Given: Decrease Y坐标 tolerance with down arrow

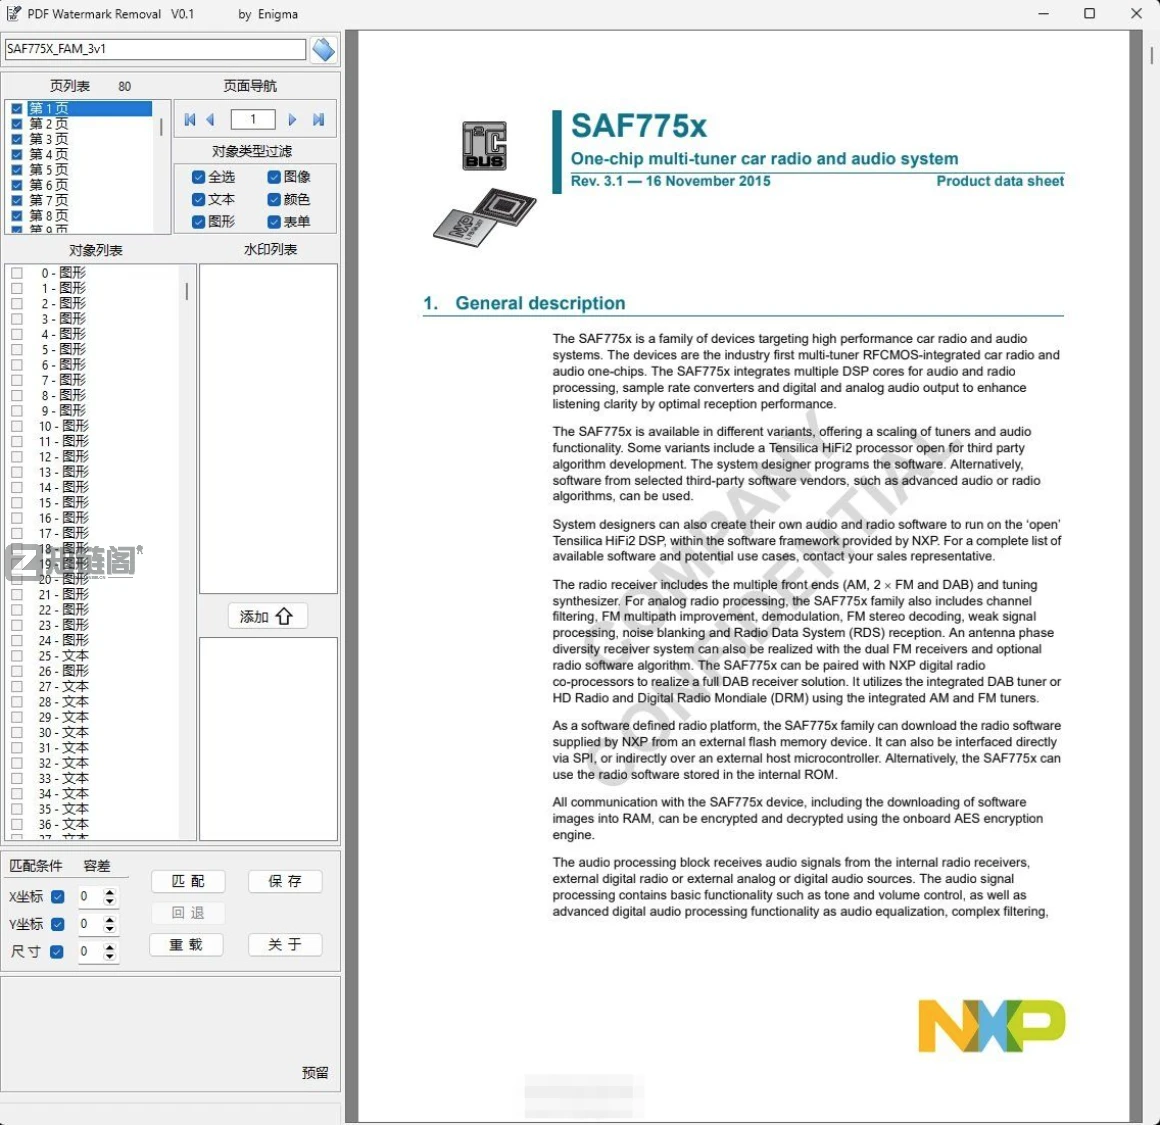Looking at the screenshot, I should [109, 928].
